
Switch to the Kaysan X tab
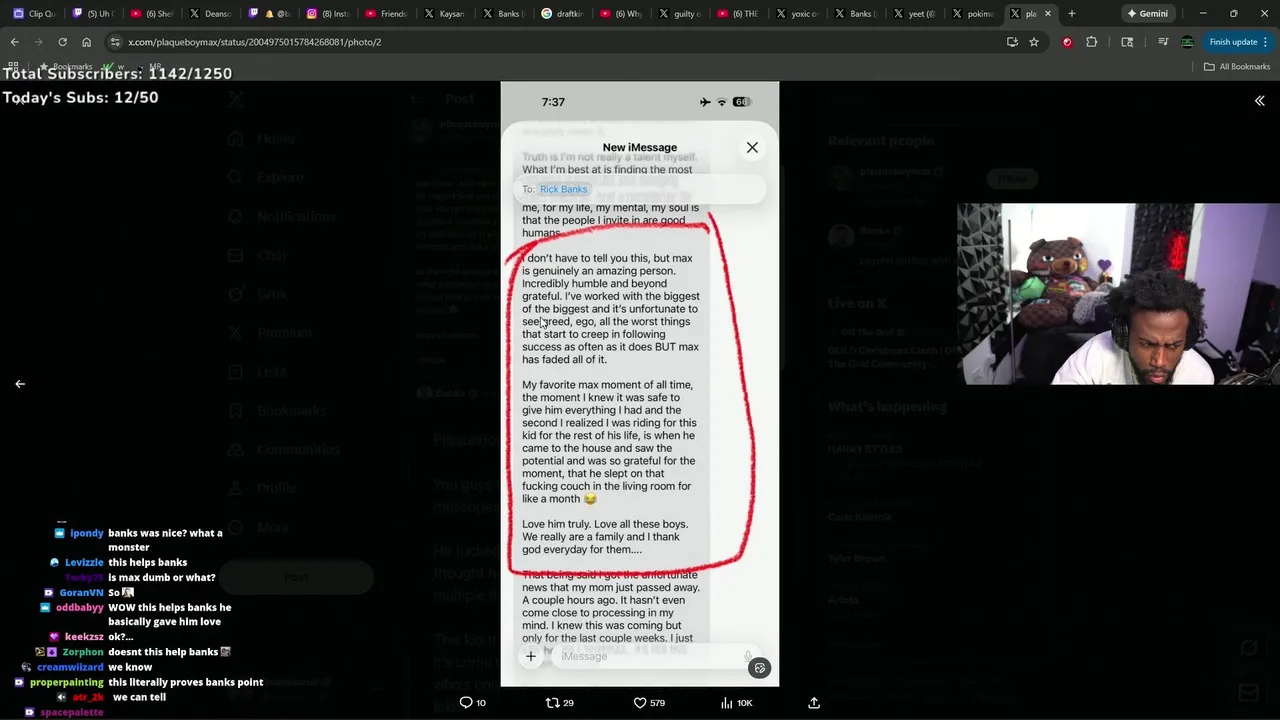(x=446, y=13)
